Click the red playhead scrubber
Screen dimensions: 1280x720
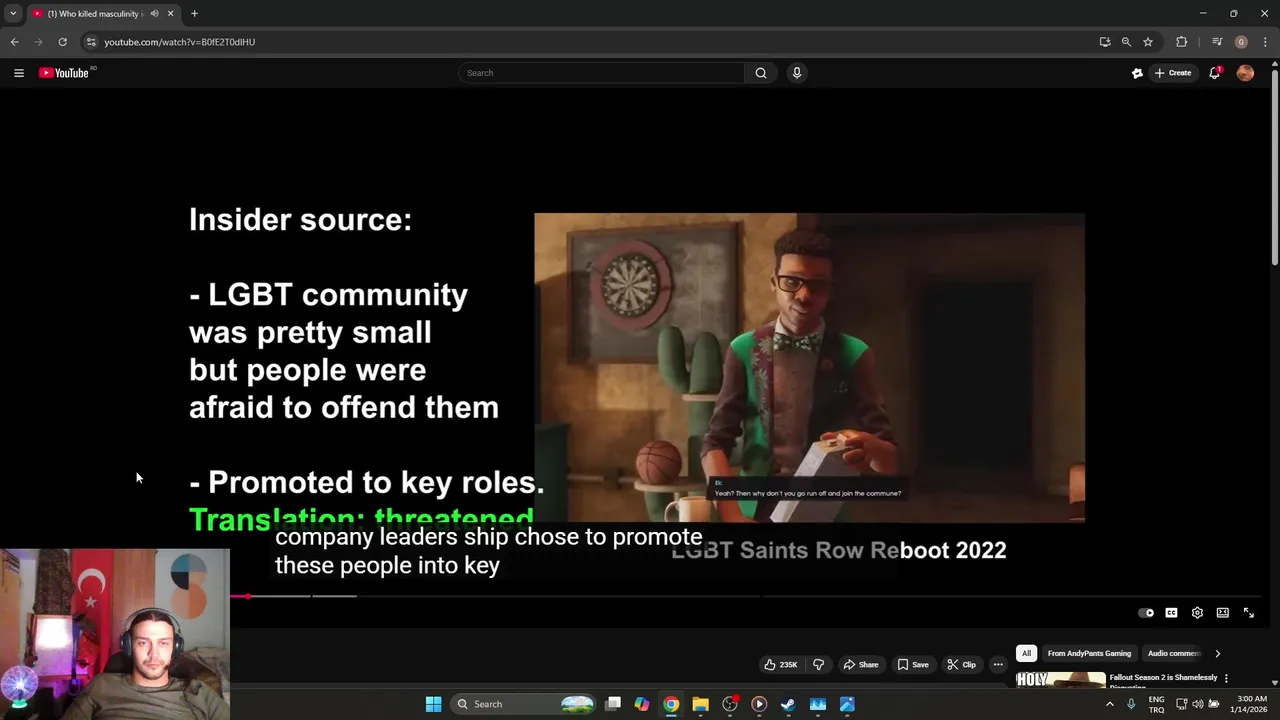[248, 596]
